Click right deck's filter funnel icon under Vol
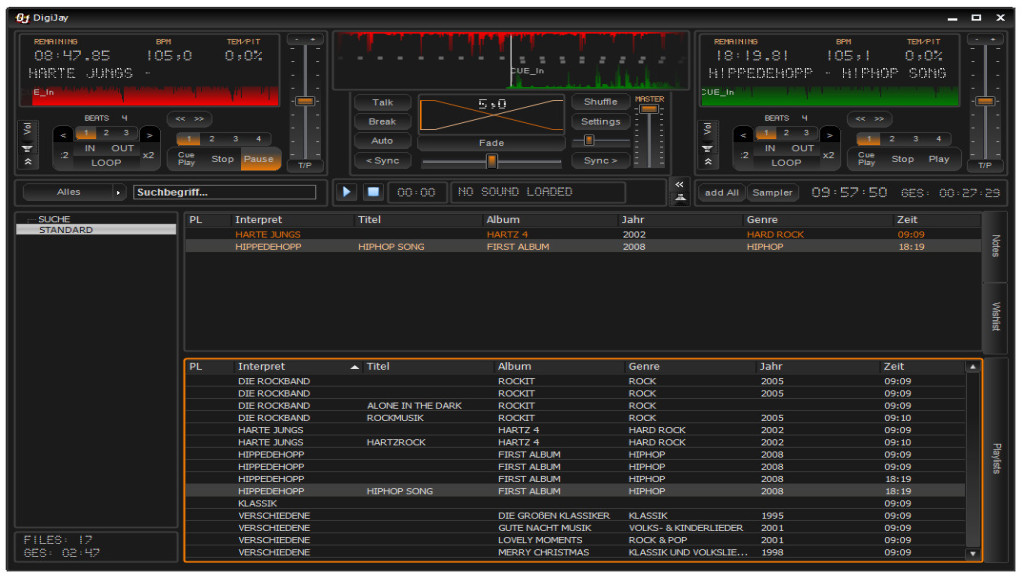Image resolution: width=1024 pixels, height=576 pixels. point(708,148)
